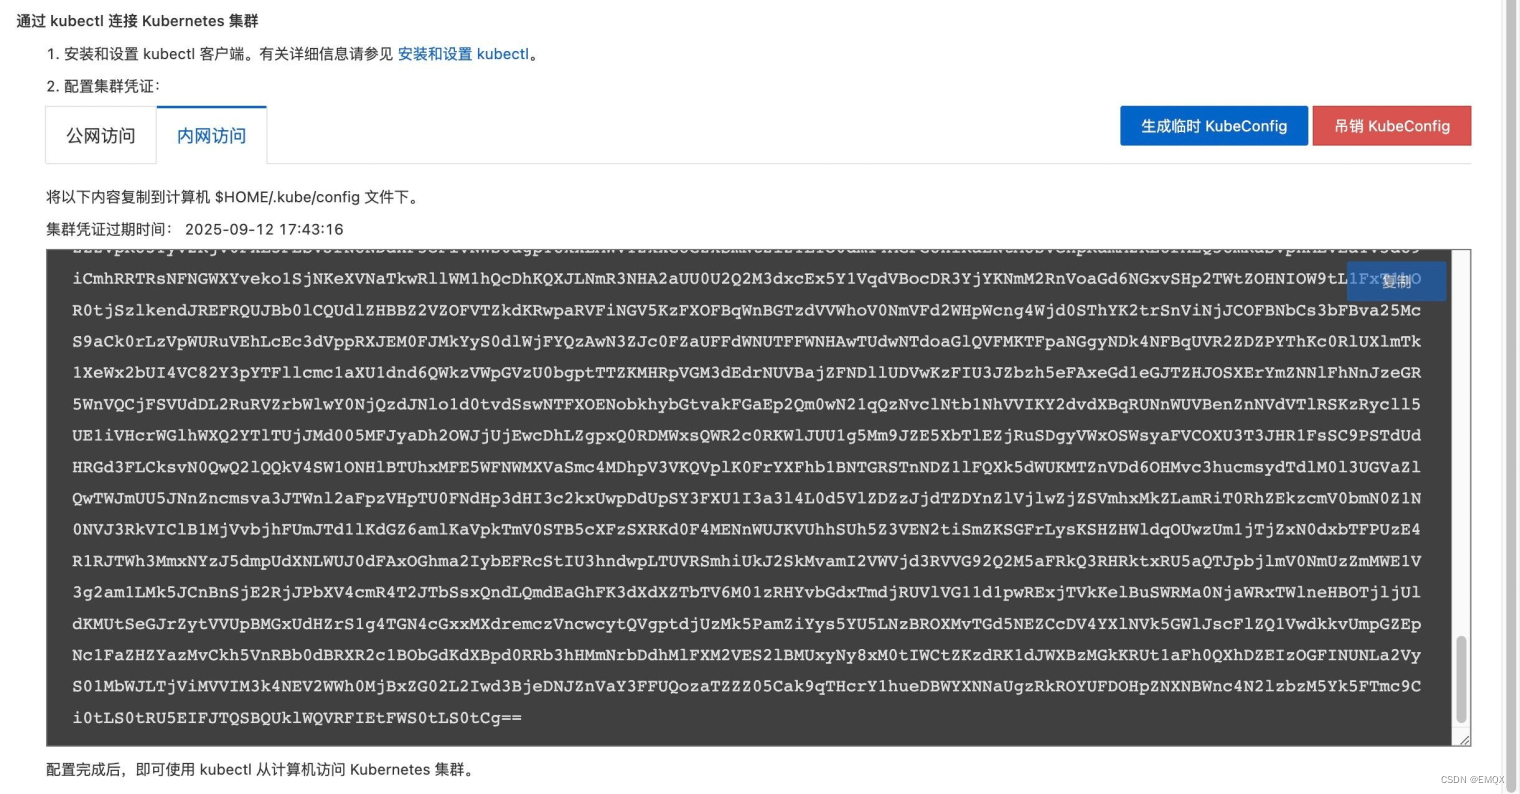Select the 内网访问 tab

[212, 136]
